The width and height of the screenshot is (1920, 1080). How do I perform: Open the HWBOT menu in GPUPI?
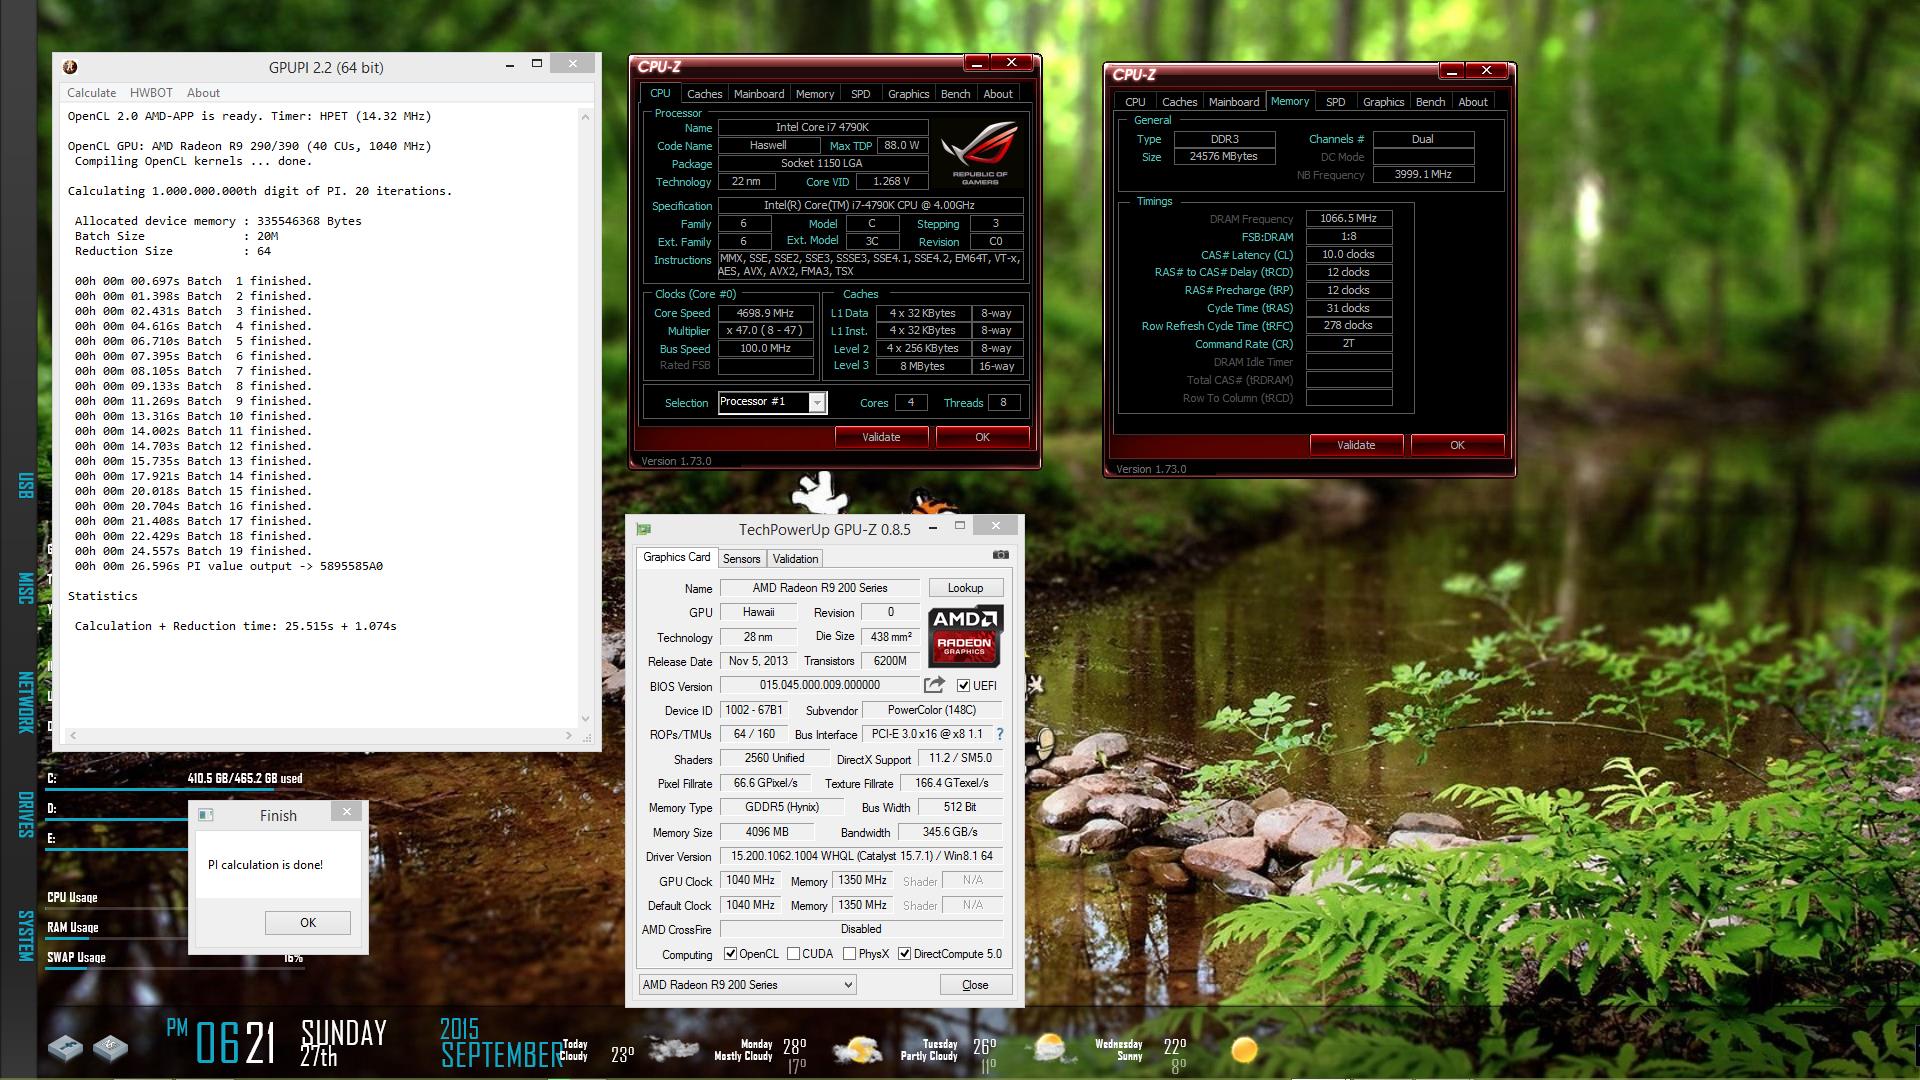point(151,92)
